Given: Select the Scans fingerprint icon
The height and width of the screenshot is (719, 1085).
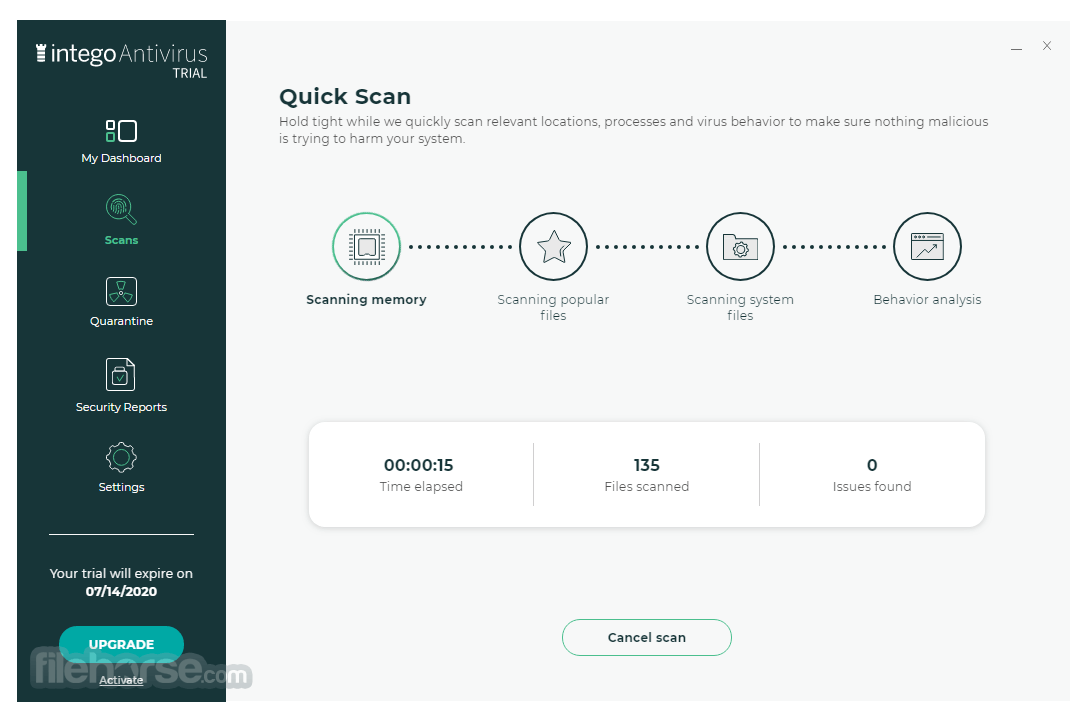Looking at the screenshot, I should click(121, 210).
